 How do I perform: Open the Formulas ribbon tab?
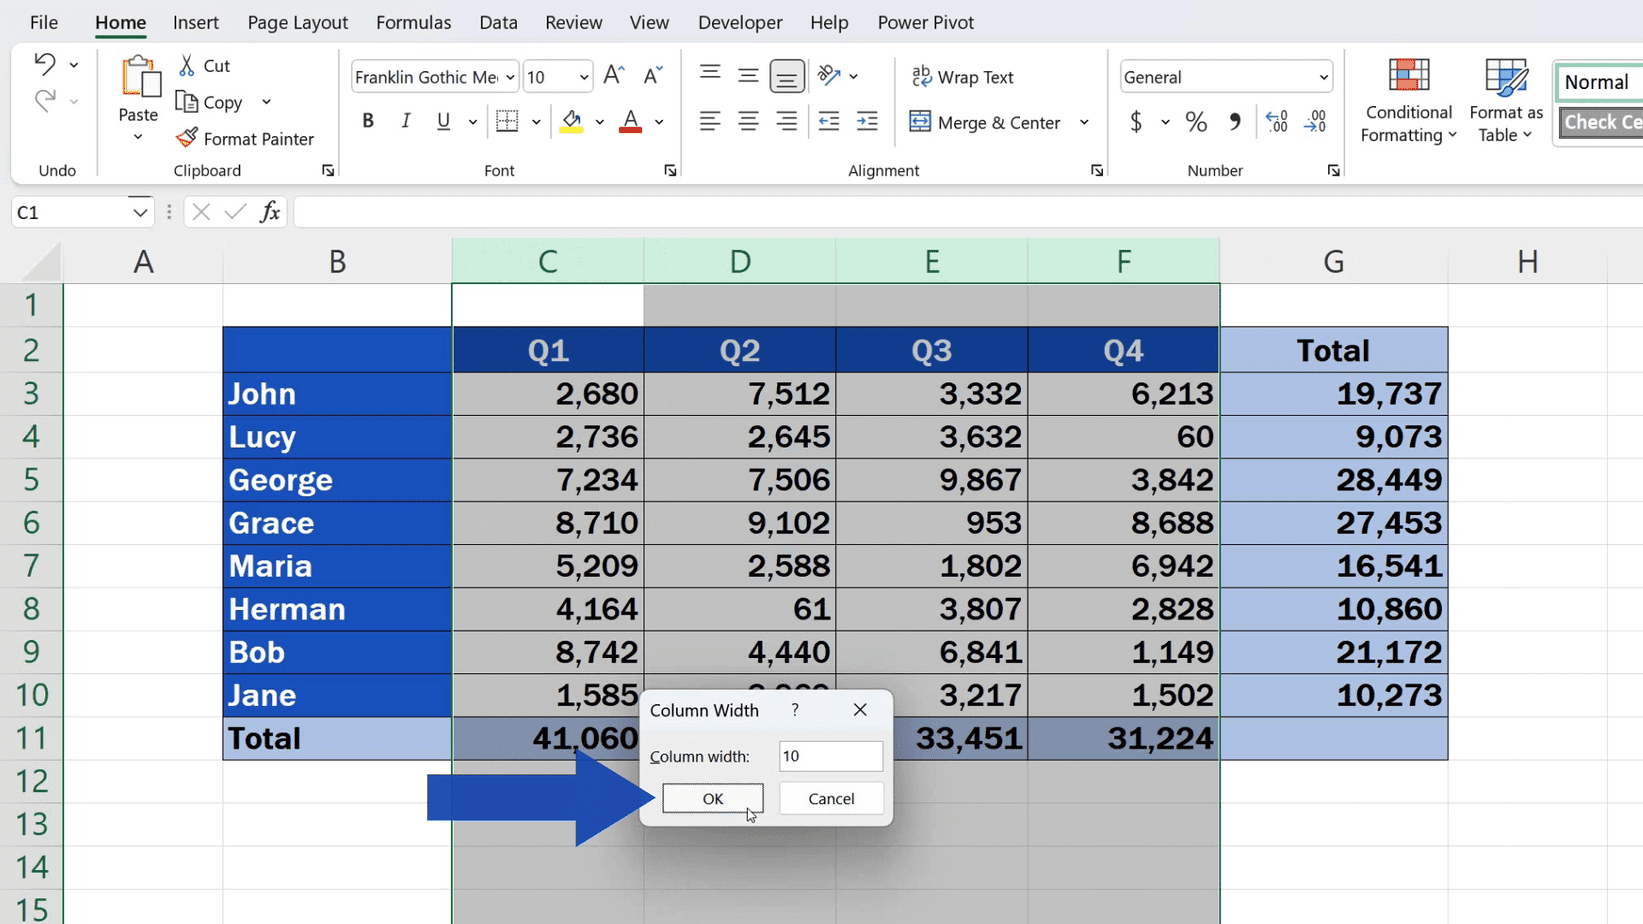(413, 22)
